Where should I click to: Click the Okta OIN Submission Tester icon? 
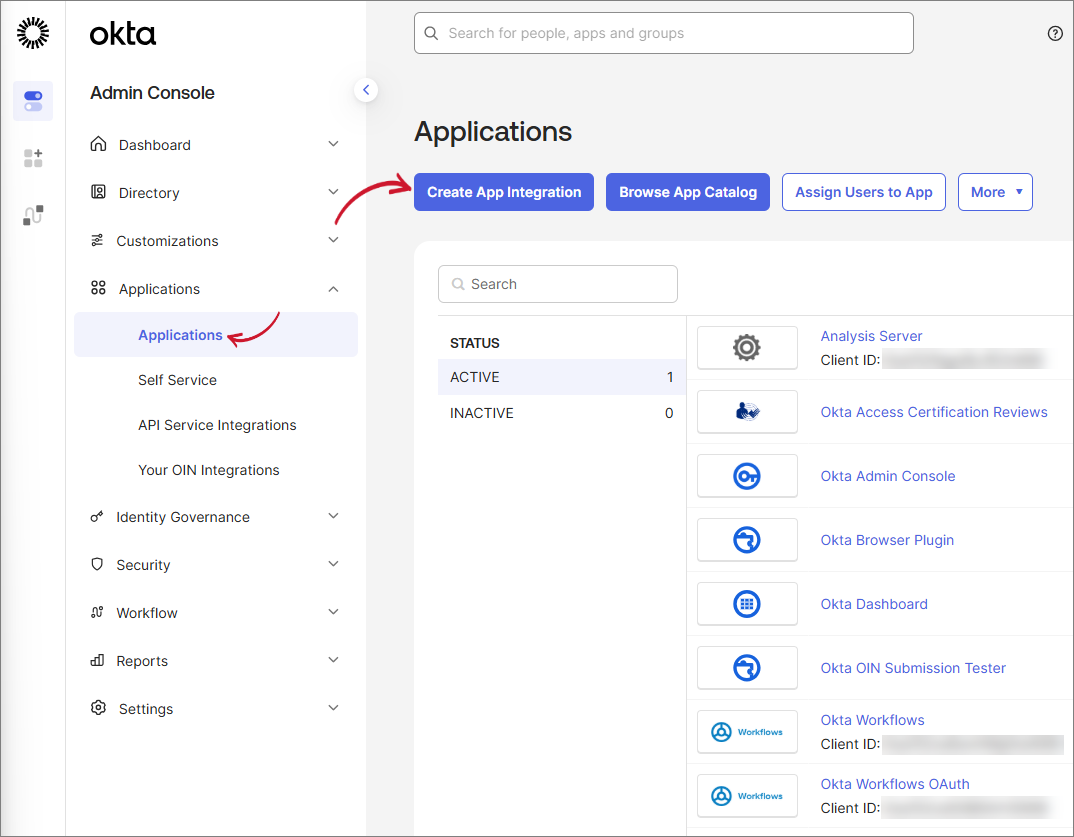click(747, 668)
